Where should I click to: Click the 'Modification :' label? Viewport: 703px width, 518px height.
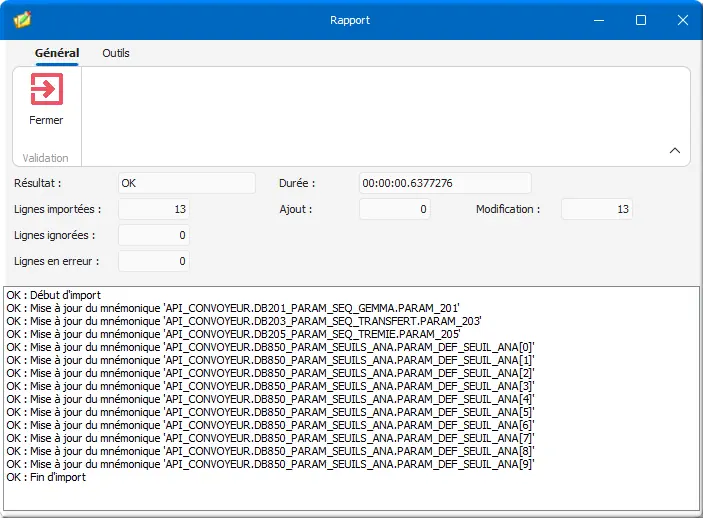tap(508, 209)
